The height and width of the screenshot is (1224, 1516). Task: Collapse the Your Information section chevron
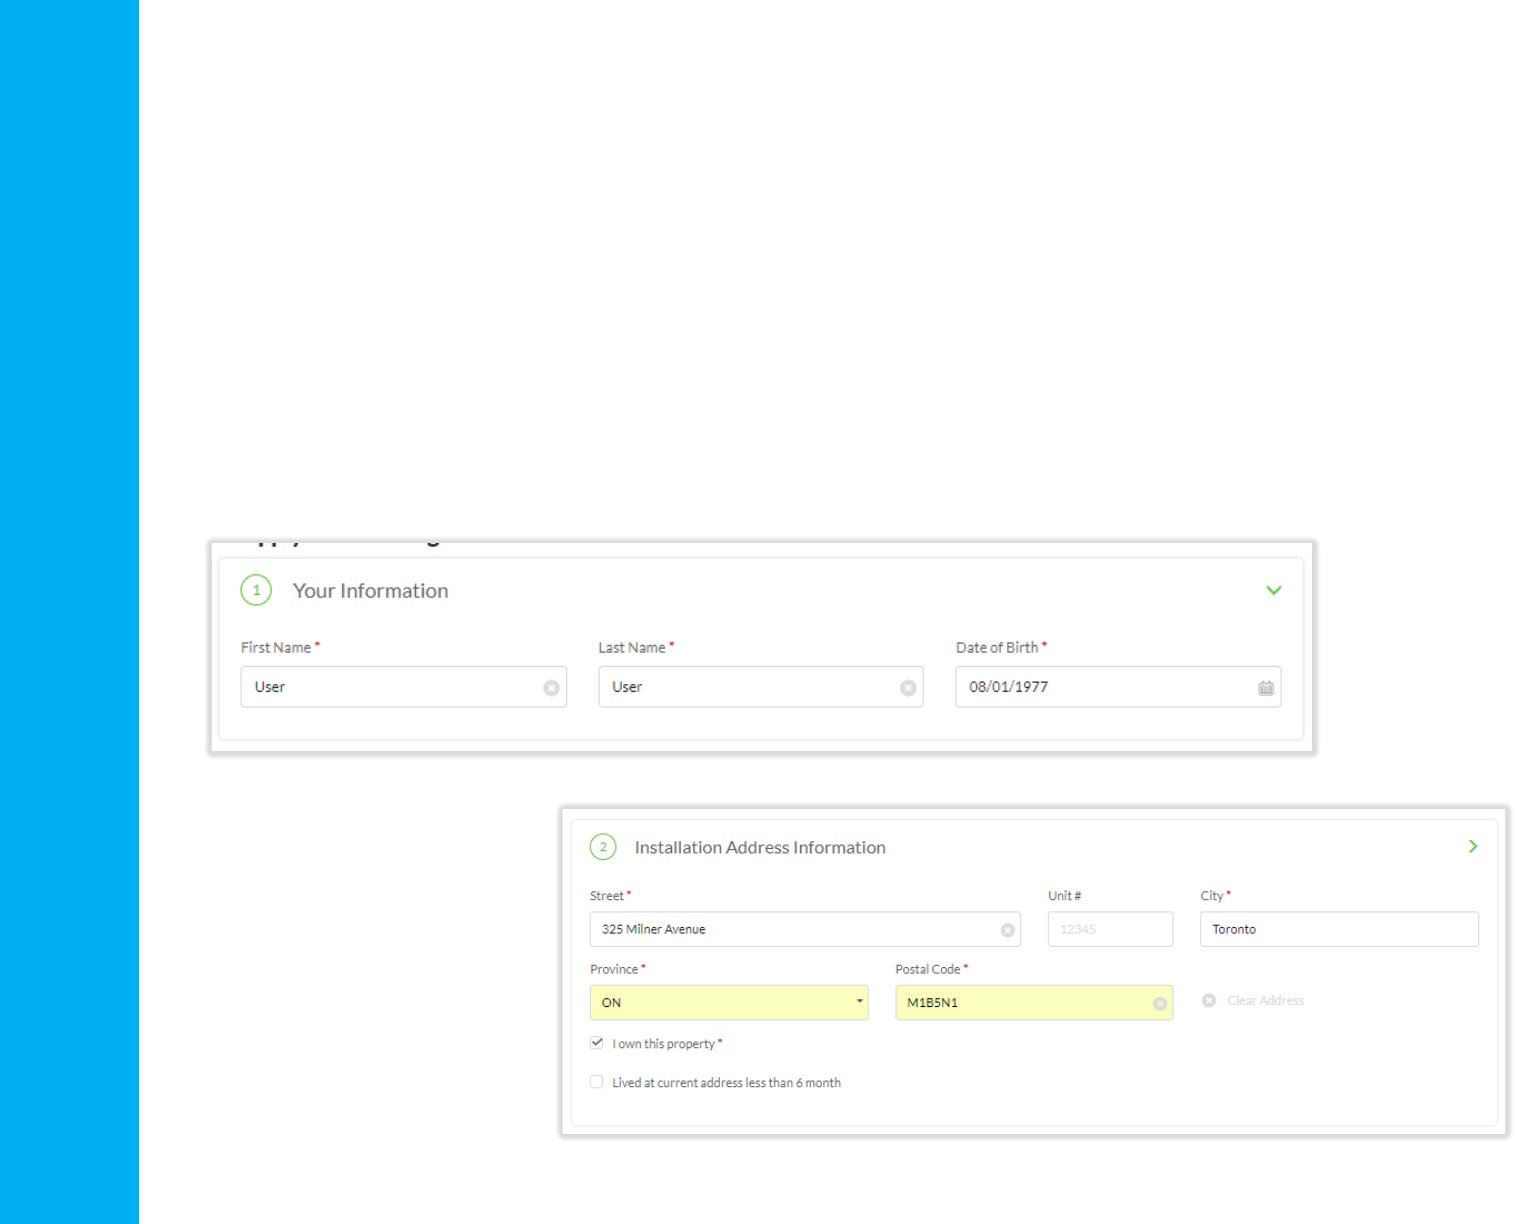click(x=1273, y=590)
